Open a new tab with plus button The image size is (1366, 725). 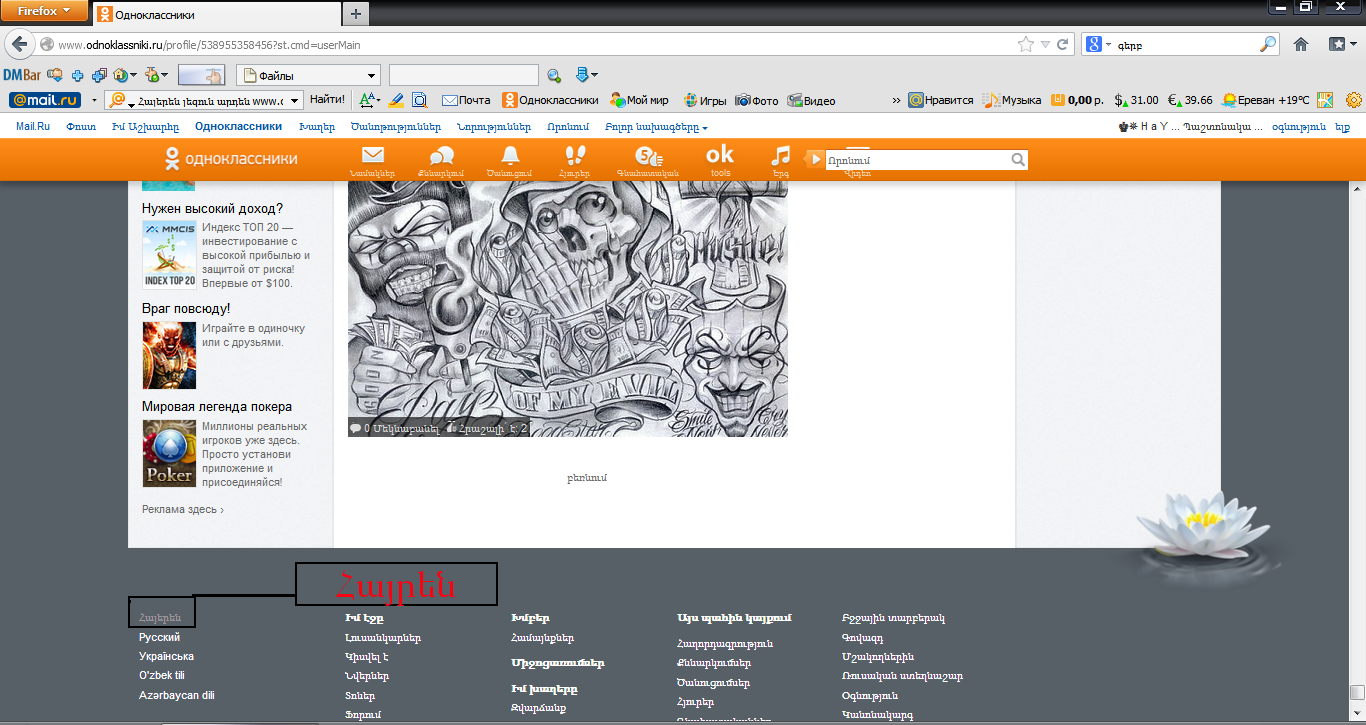(355, 14)
